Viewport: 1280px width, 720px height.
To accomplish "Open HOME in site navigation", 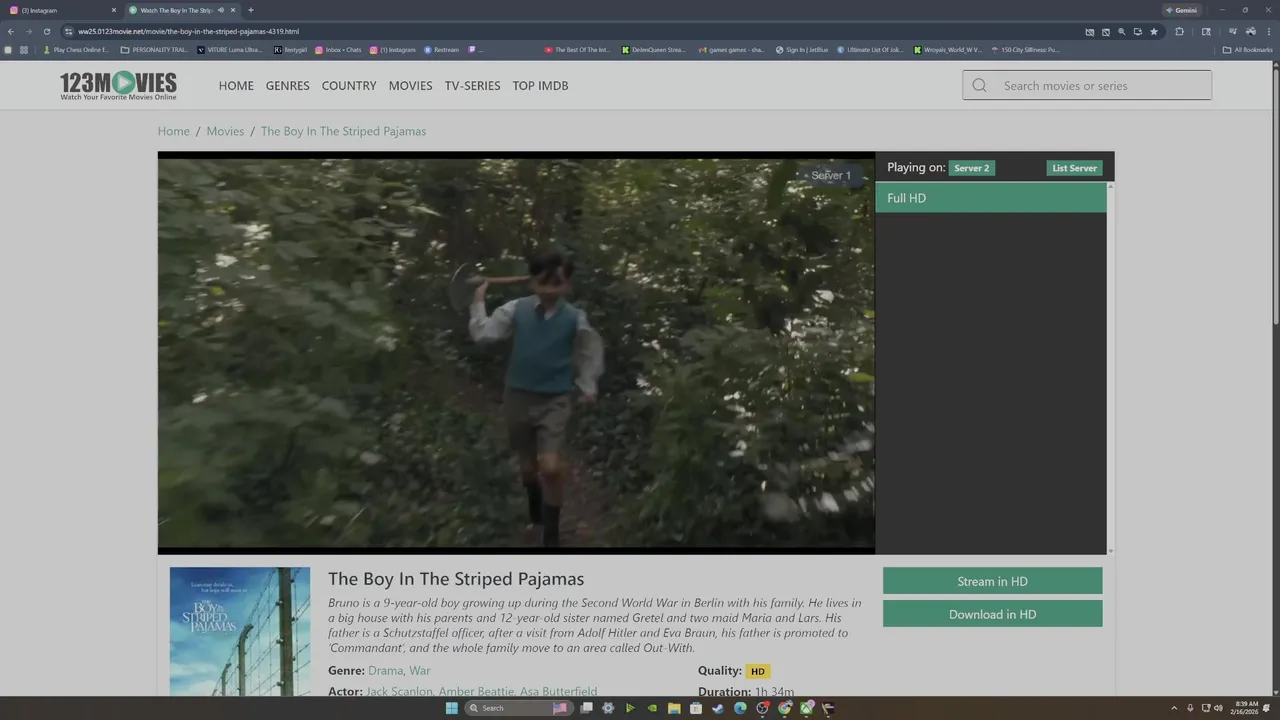I will [x=236, y=85].
